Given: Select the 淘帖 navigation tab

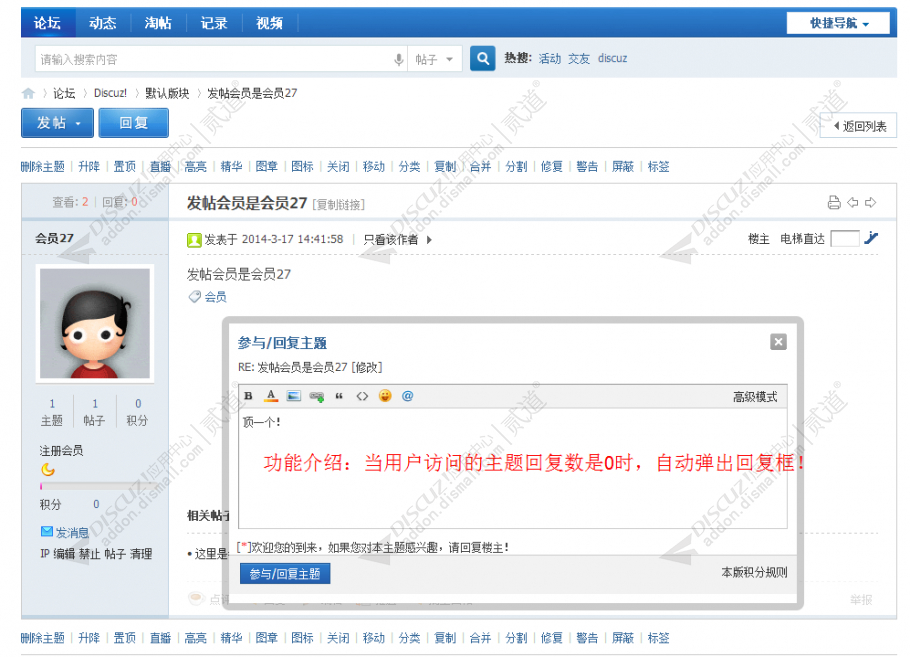Looking at the screenshot, I should [x=159, y=22].
